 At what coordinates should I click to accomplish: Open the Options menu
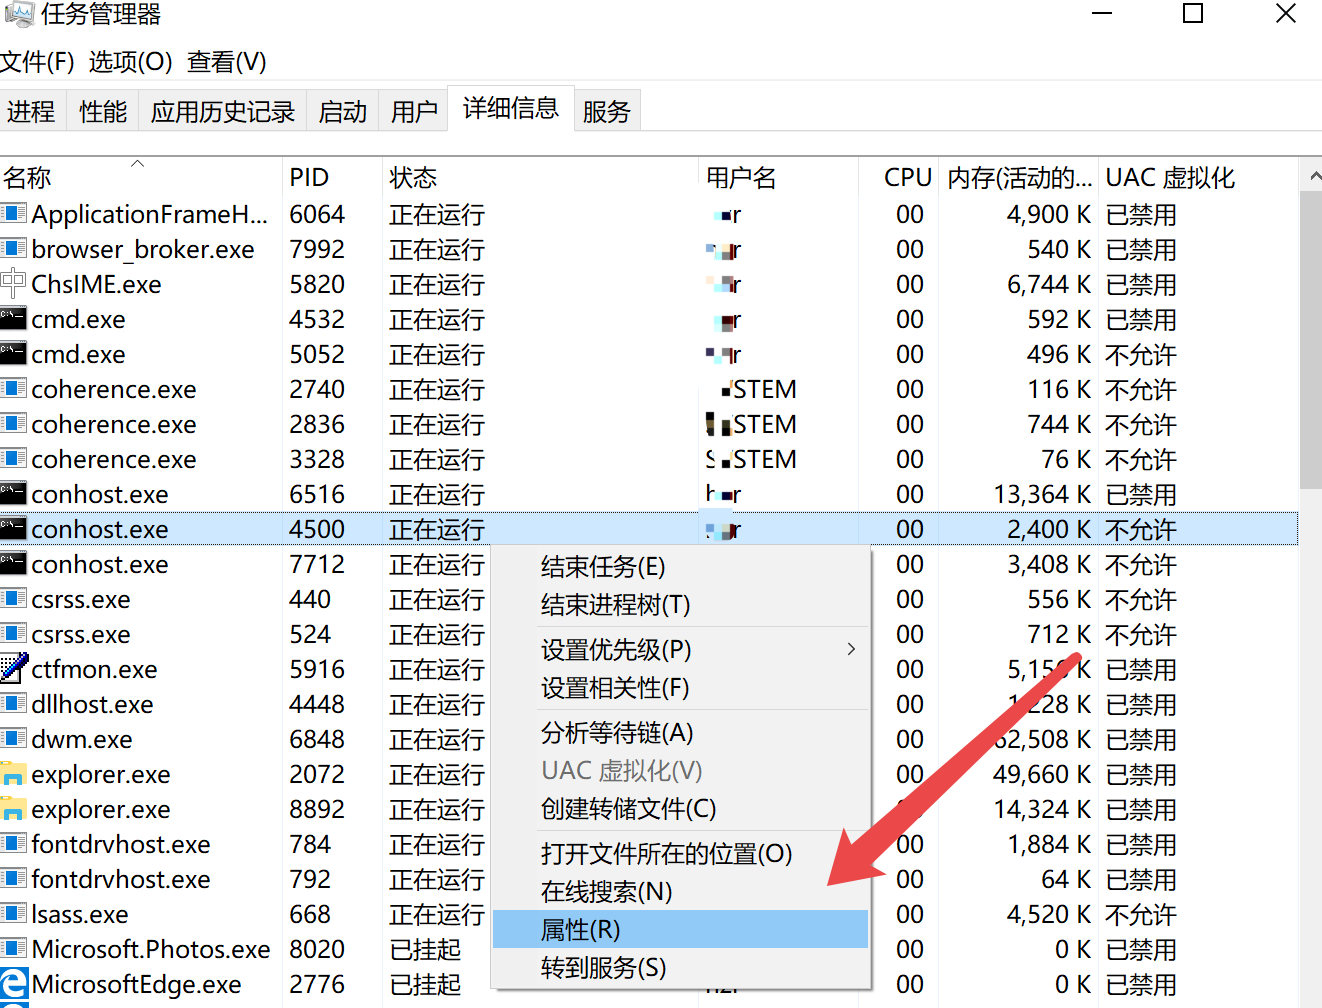[x=130, y=62]
